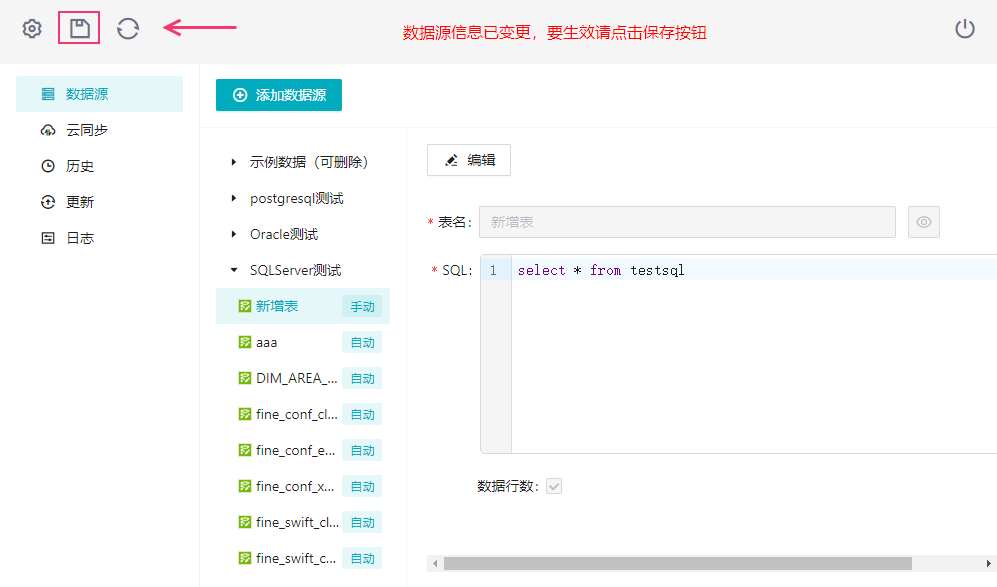Select the fine_conf_cl... table item
997x587 pixels.
303,414
